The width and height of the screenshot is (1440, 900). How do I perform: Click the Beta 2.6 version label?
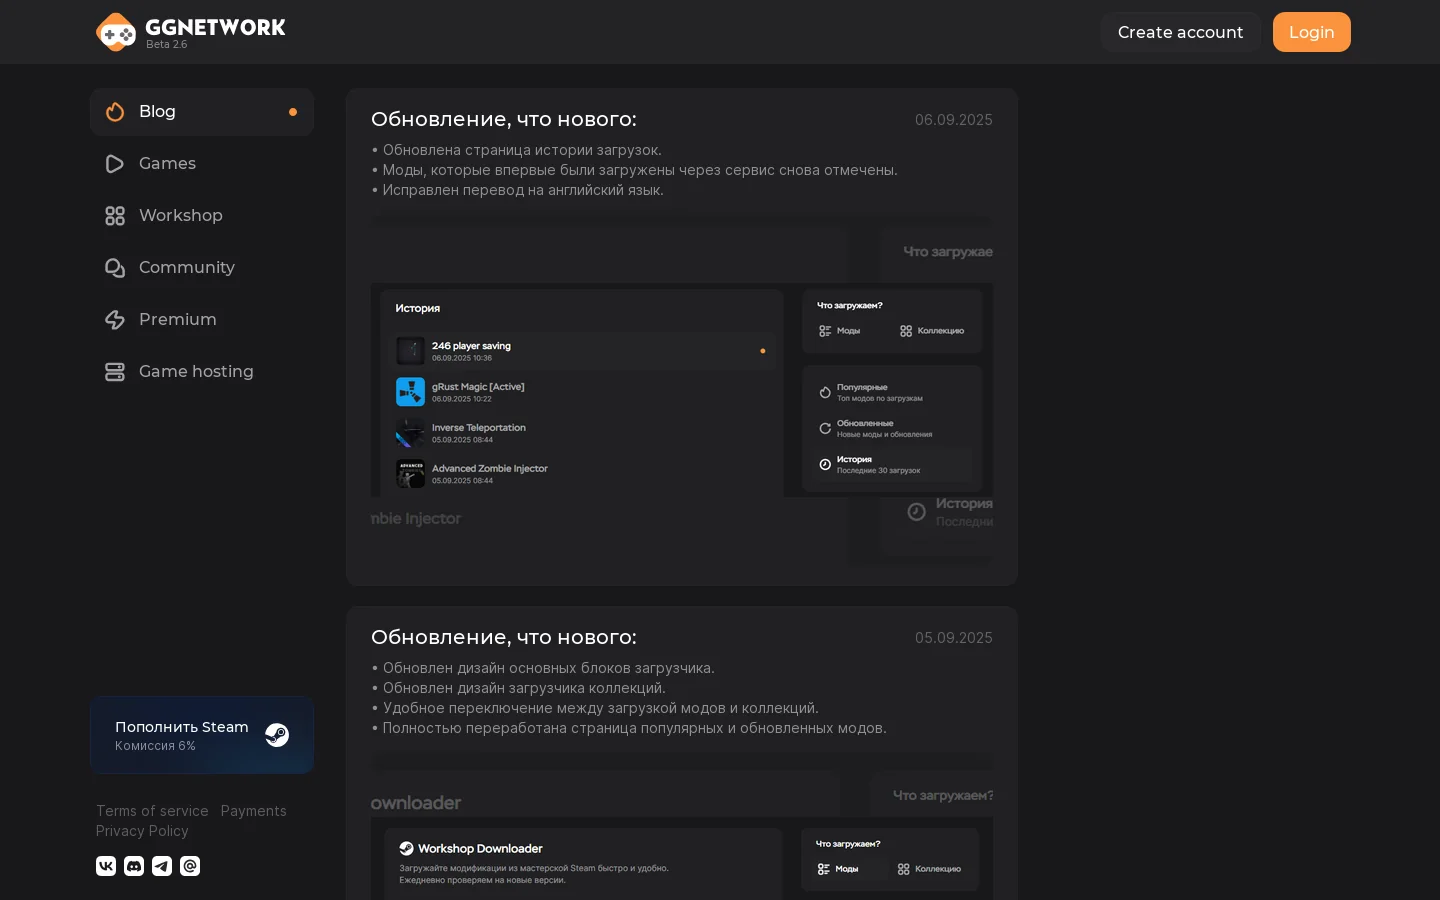click(166, 45)
